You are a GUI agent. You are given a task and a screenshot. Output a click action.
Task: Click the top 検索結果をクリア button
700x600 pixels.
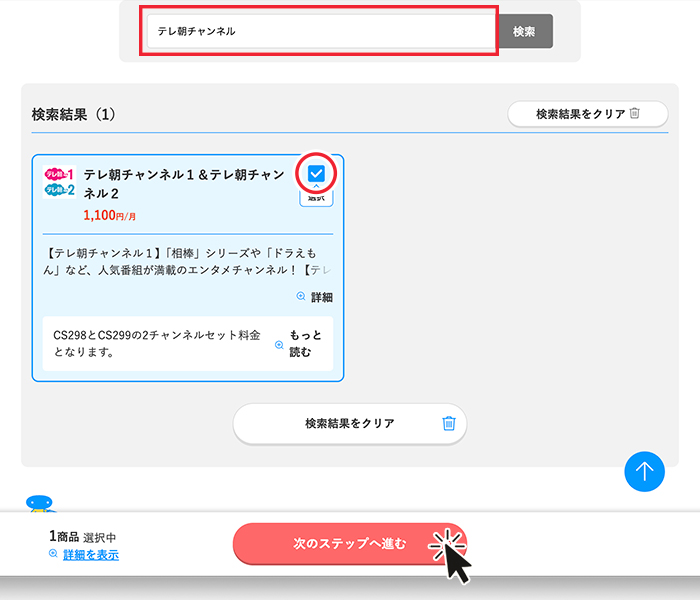coord(588,114)
